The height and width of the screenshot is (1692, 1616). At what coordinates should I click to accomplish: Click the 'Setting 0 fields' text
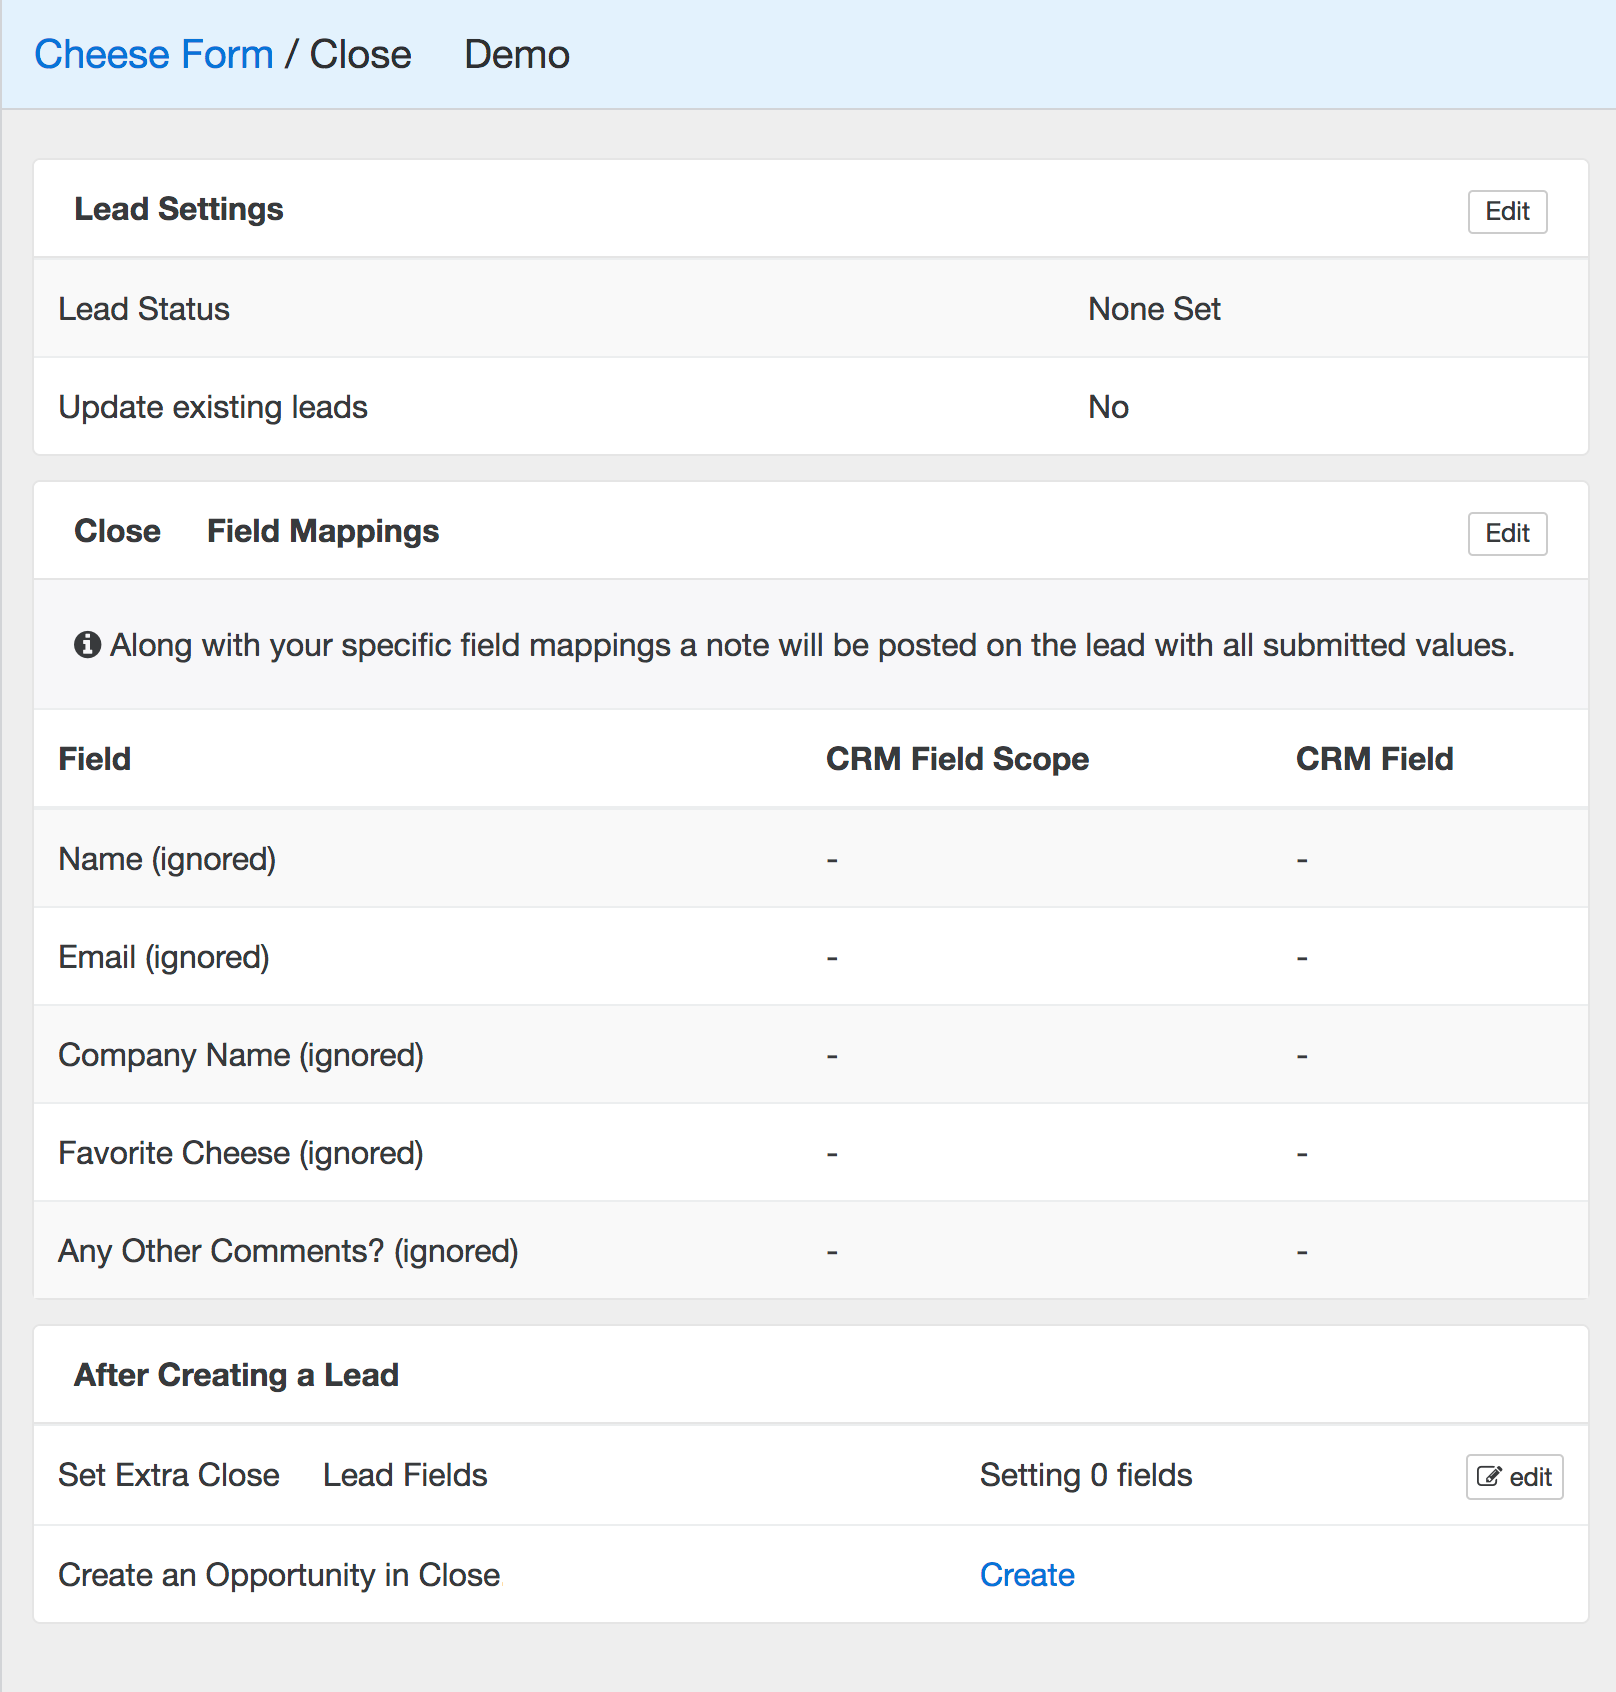tap(1085, 1475)
